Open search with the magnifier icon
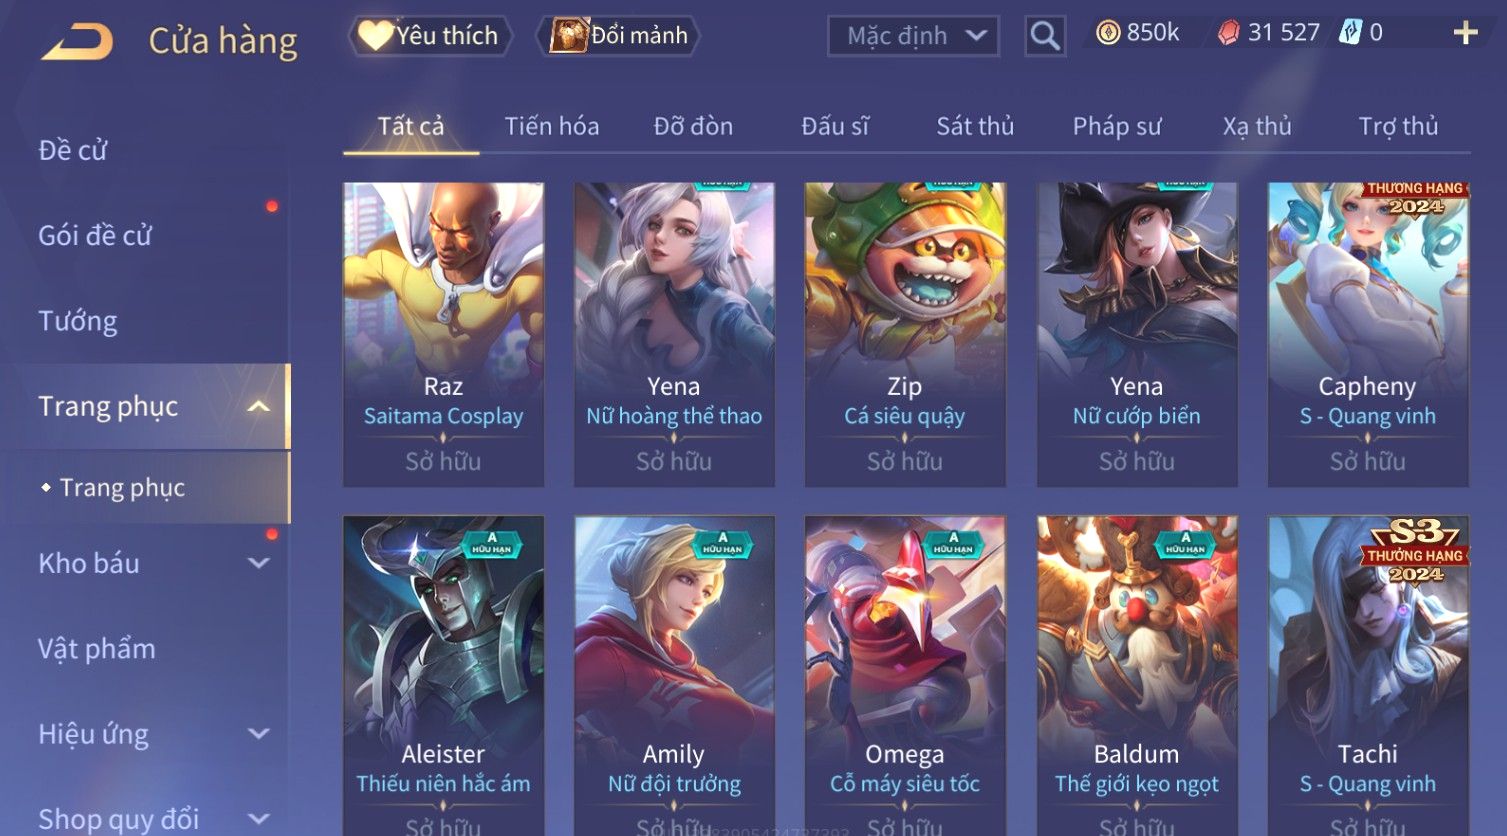Viewport: 1507px width, 836px height. (x=1045, y=36)
